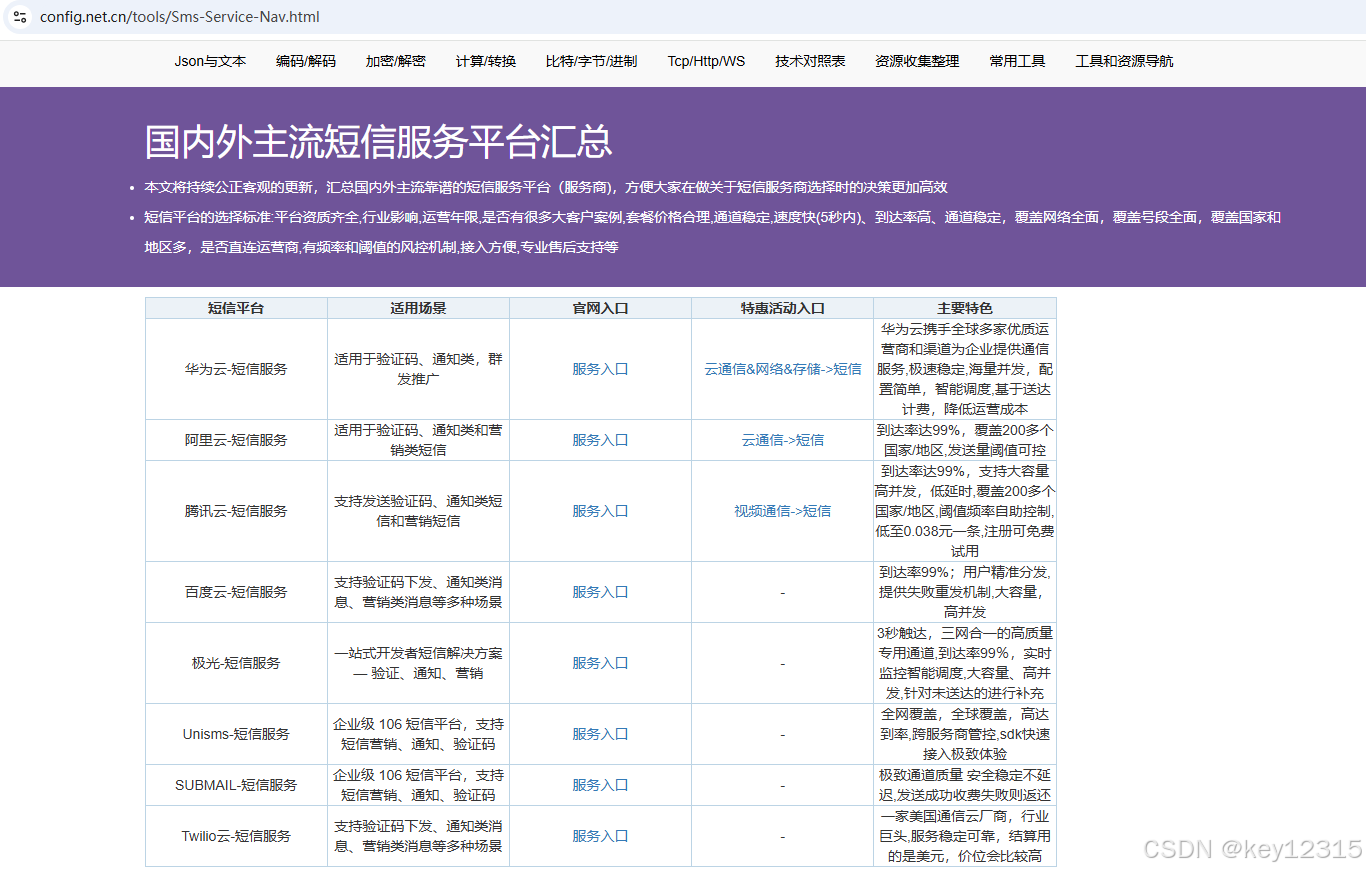
Task: Open the 编码/解码 menu
Action: coord(306,61)
